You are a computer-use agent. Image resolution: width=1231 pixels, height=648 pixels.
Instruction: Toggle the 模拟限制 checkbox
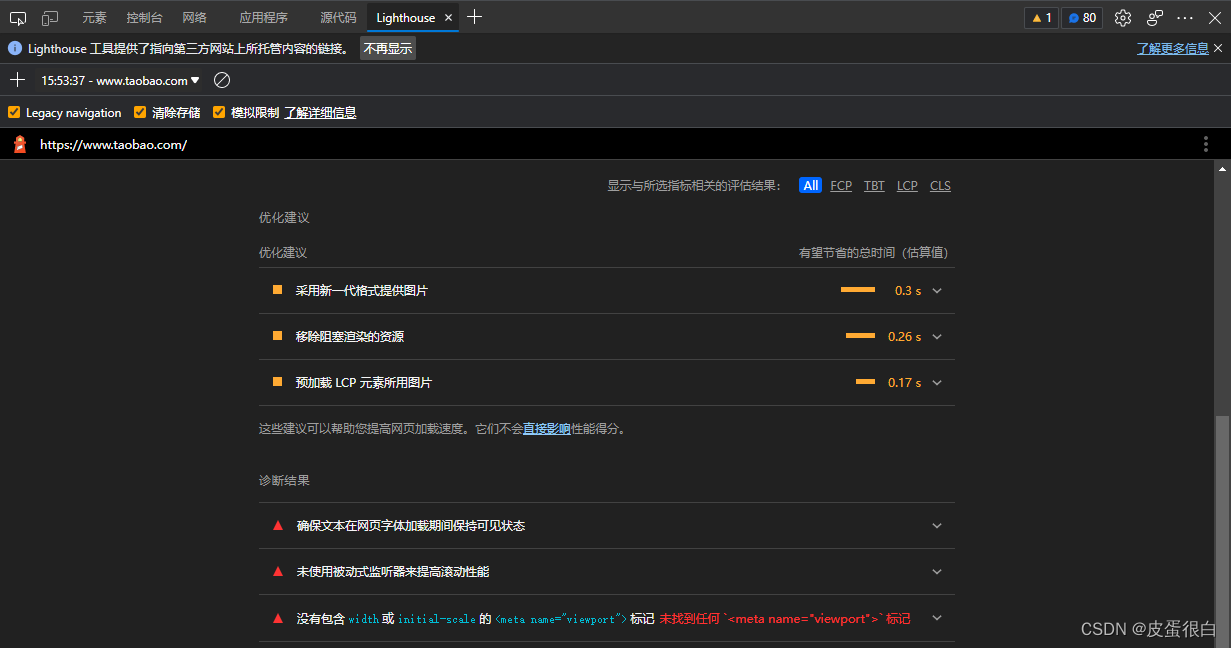pyautogui.click(x=219, y=113)
